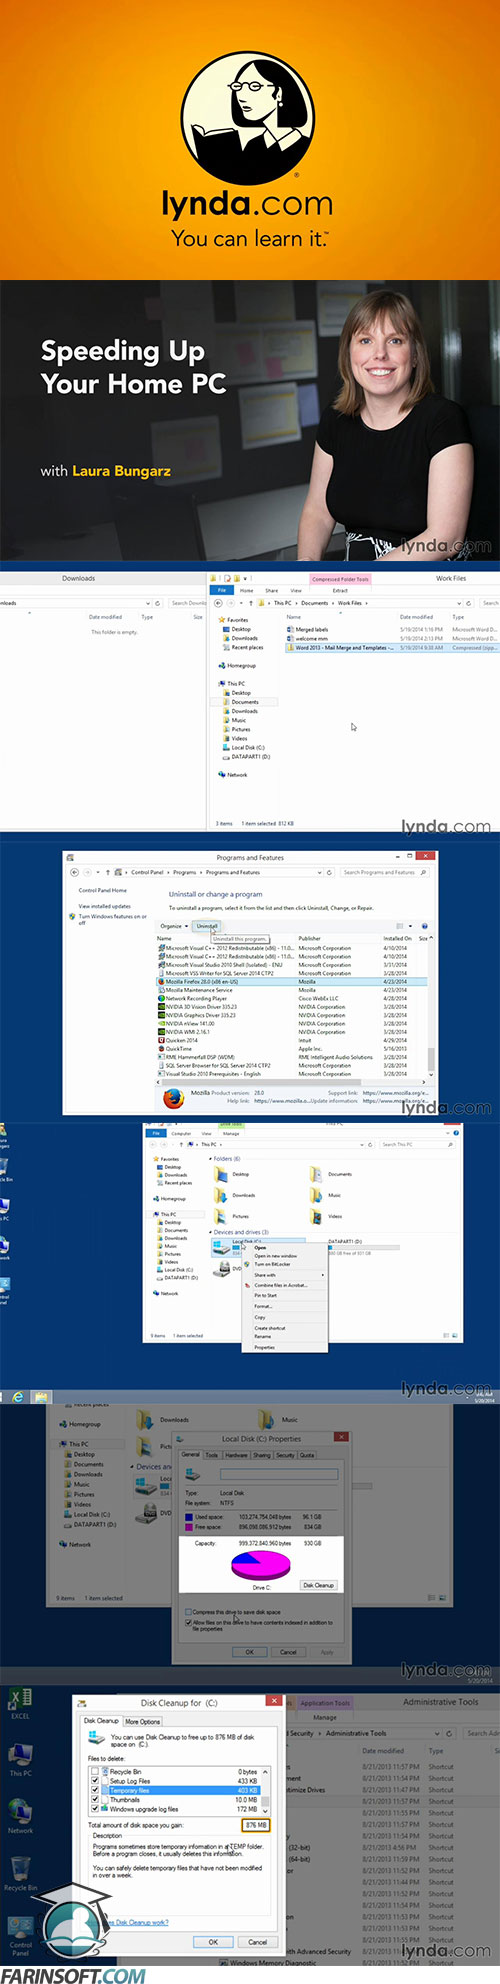
Task: Open Internet Explorer from the taskbar
Action: tap(17, 1397)
